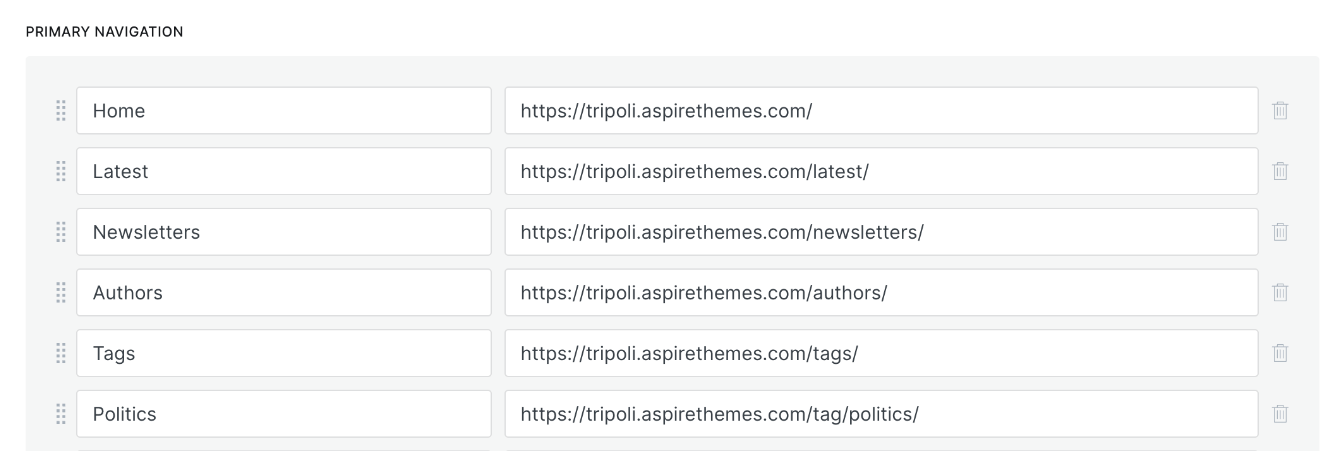Delete the Home navigation item

[x=1280, y=111]
